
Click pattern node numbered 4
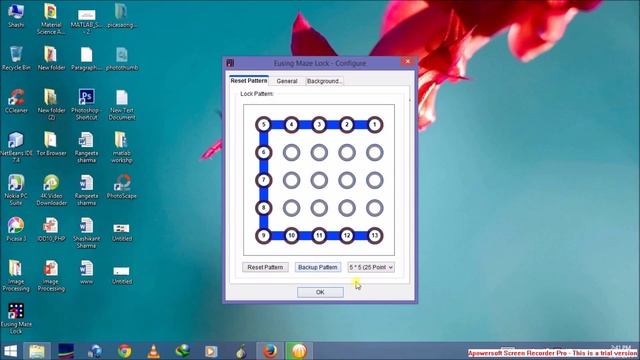click(x=291, y=124)
